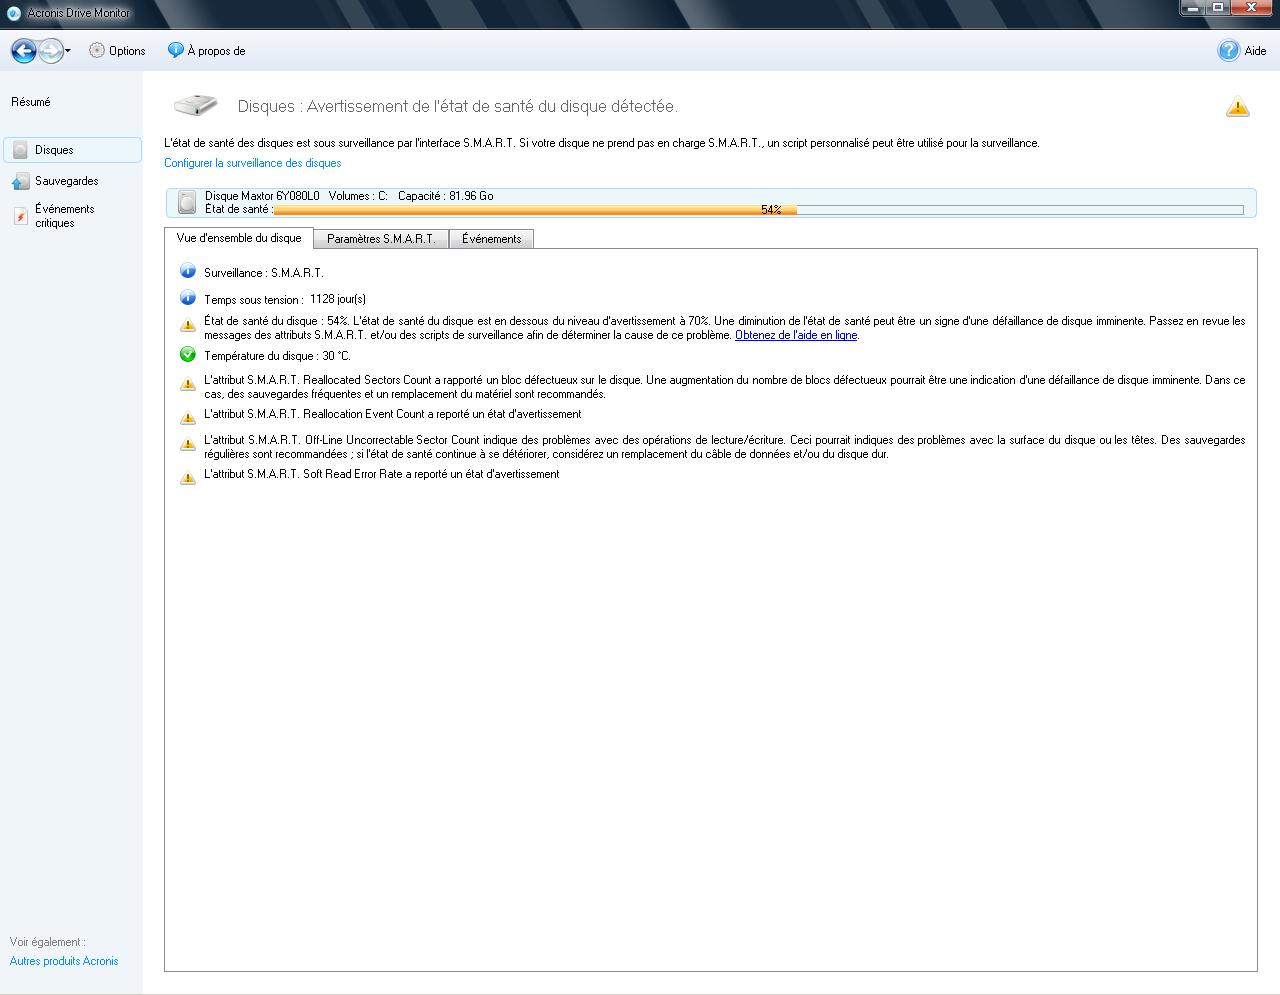Select the Température du disque 30 °C line
The image size is (1280, 995).
pos(277,356)
